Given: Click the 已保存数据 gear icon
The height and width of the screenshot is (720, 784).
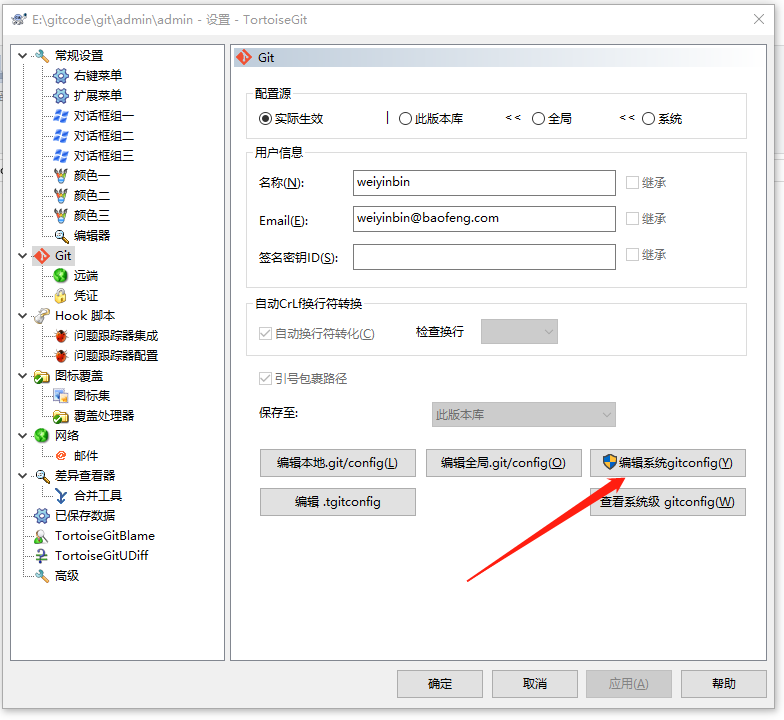Looking at the screenshot, I should tap(42, 516).
